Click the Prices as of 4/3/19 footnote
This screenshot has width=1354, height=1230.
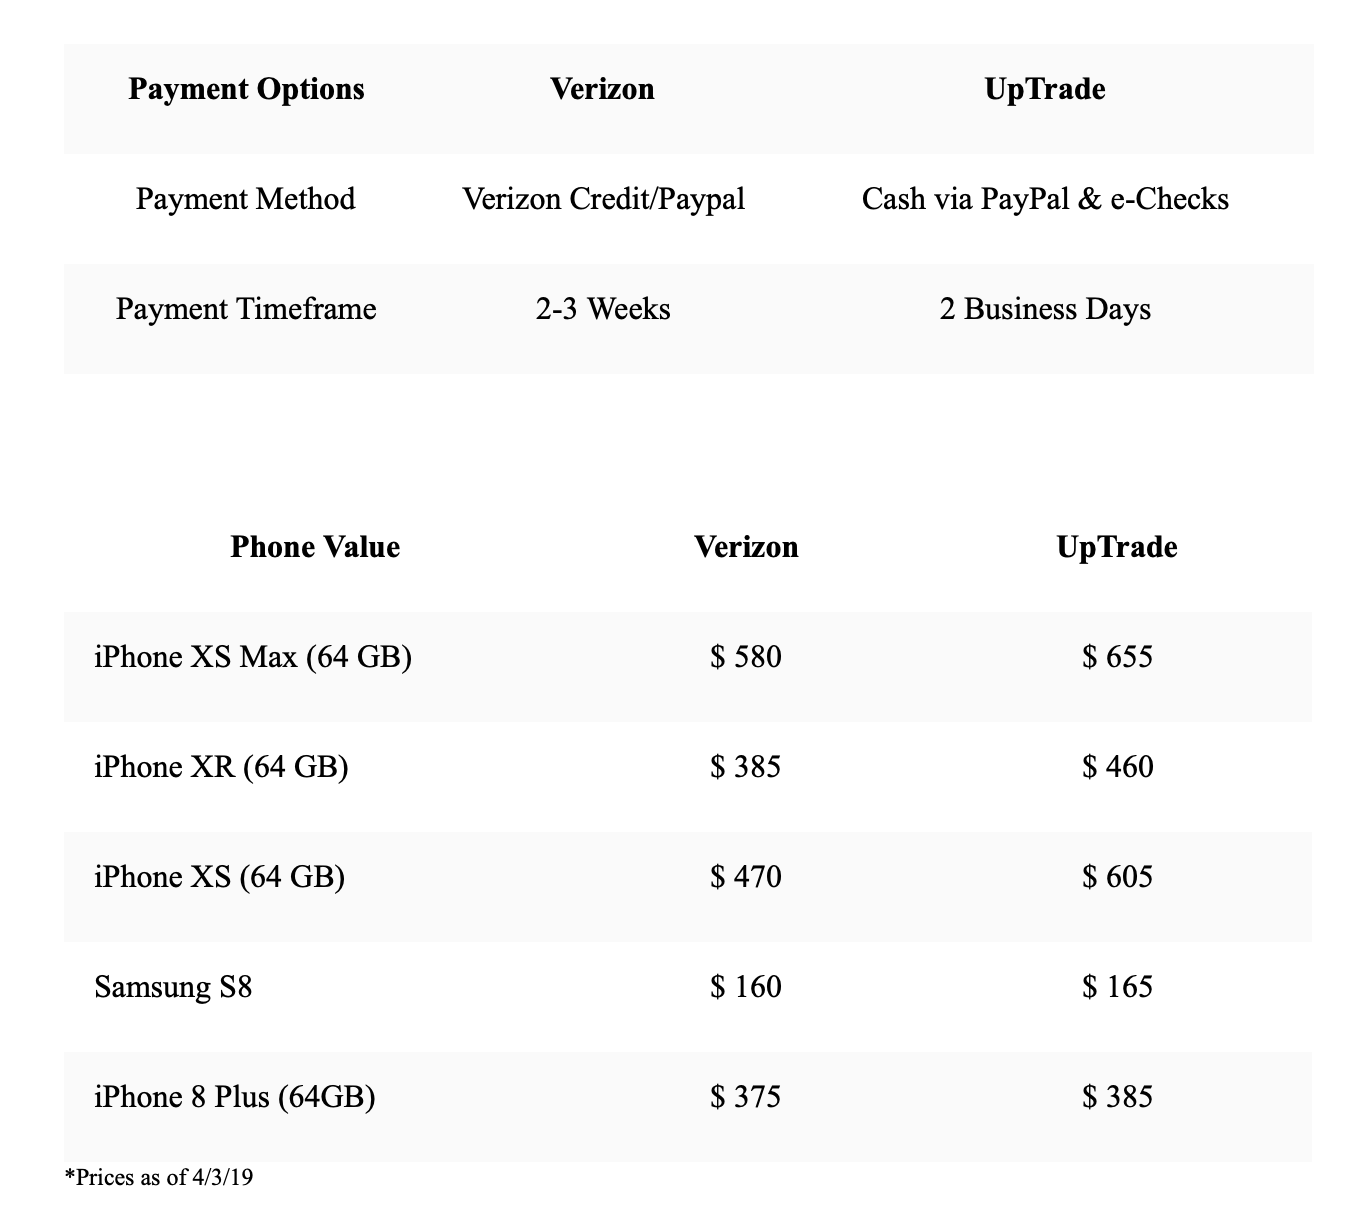click(x=158, y=1177)
